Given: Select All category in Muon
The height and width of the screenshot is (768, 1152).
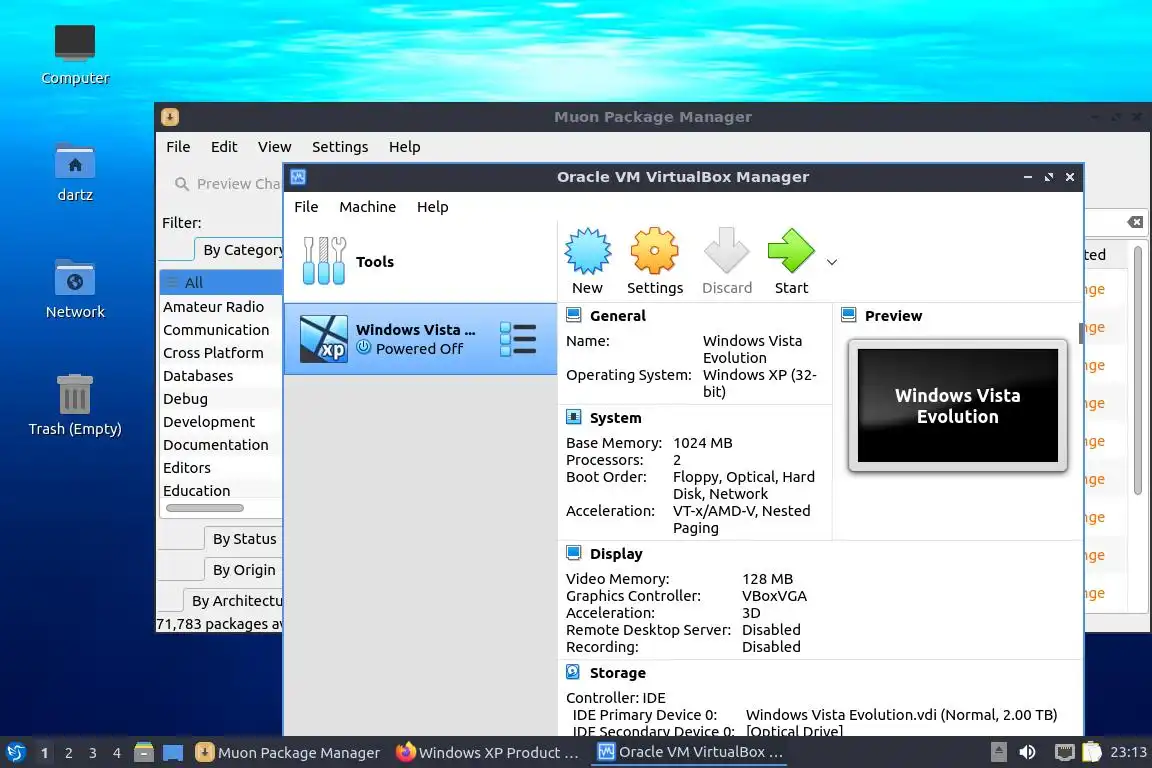Looking at the screenshot, I should pos(221,282).
